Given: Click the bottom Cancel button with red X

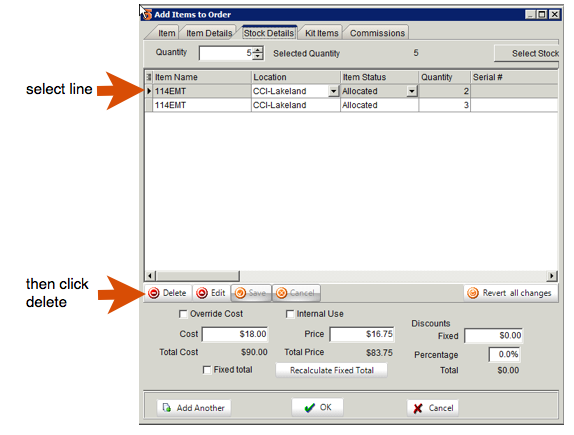Looking at the screenshot, I should 433,408.
